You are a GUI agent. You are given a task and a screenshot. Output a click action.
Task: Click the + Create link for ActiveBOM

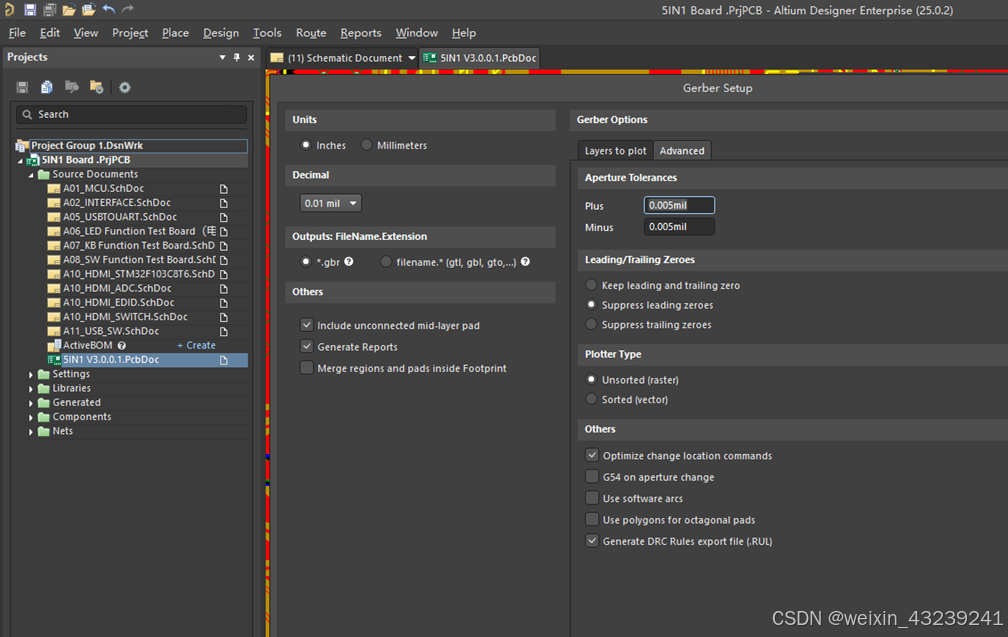tap(196, 345)
